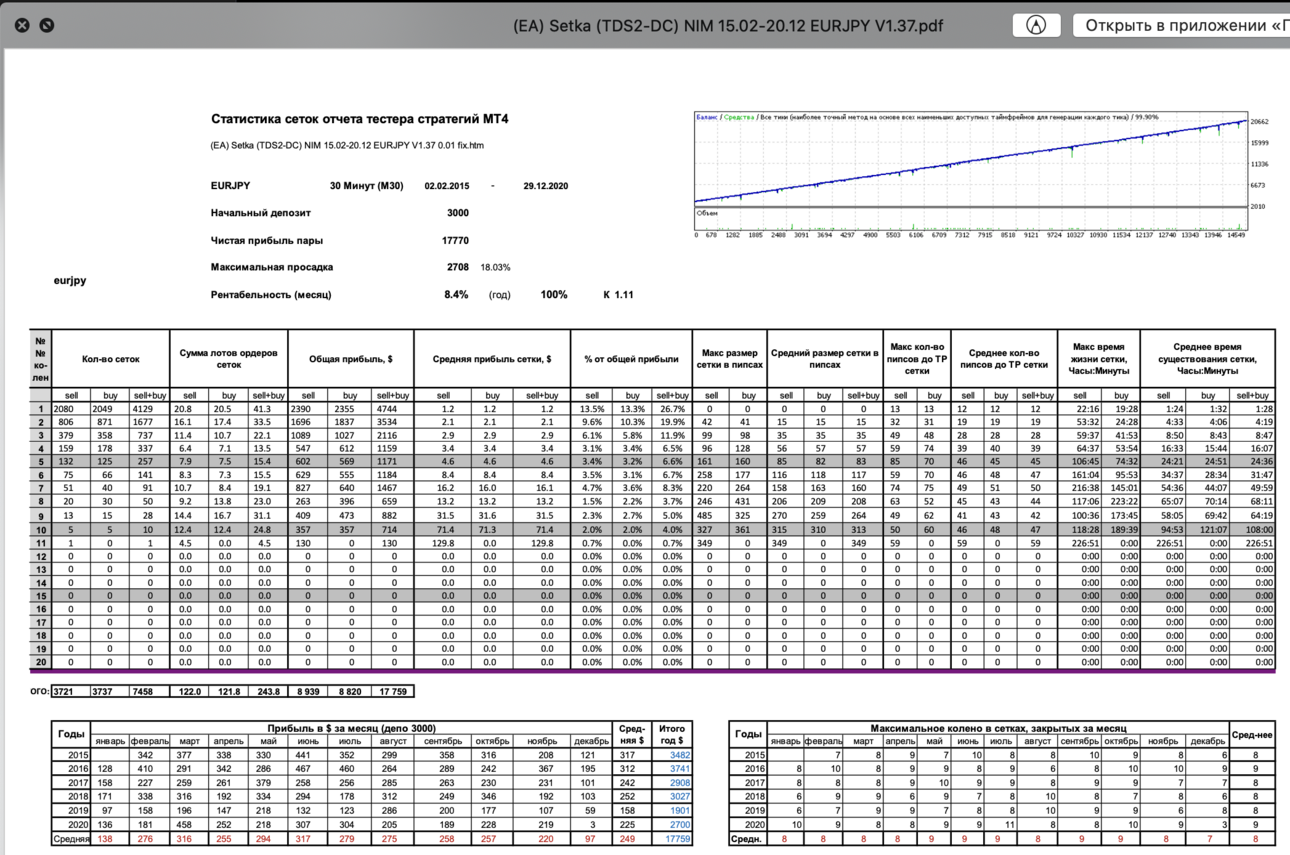Click the 'Макс кол-во пипсов до ТР сетки' header

tap(916, 359)
